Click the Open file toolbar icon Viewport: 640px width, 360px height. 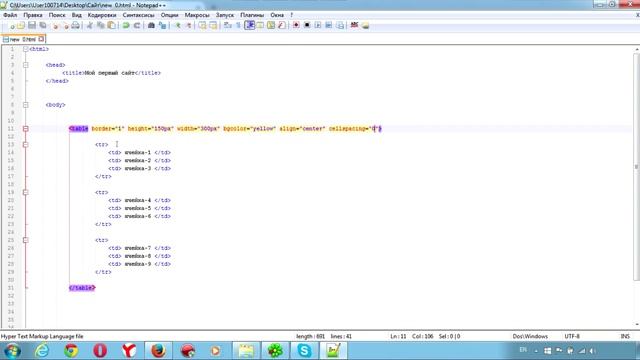coord(21,26)
